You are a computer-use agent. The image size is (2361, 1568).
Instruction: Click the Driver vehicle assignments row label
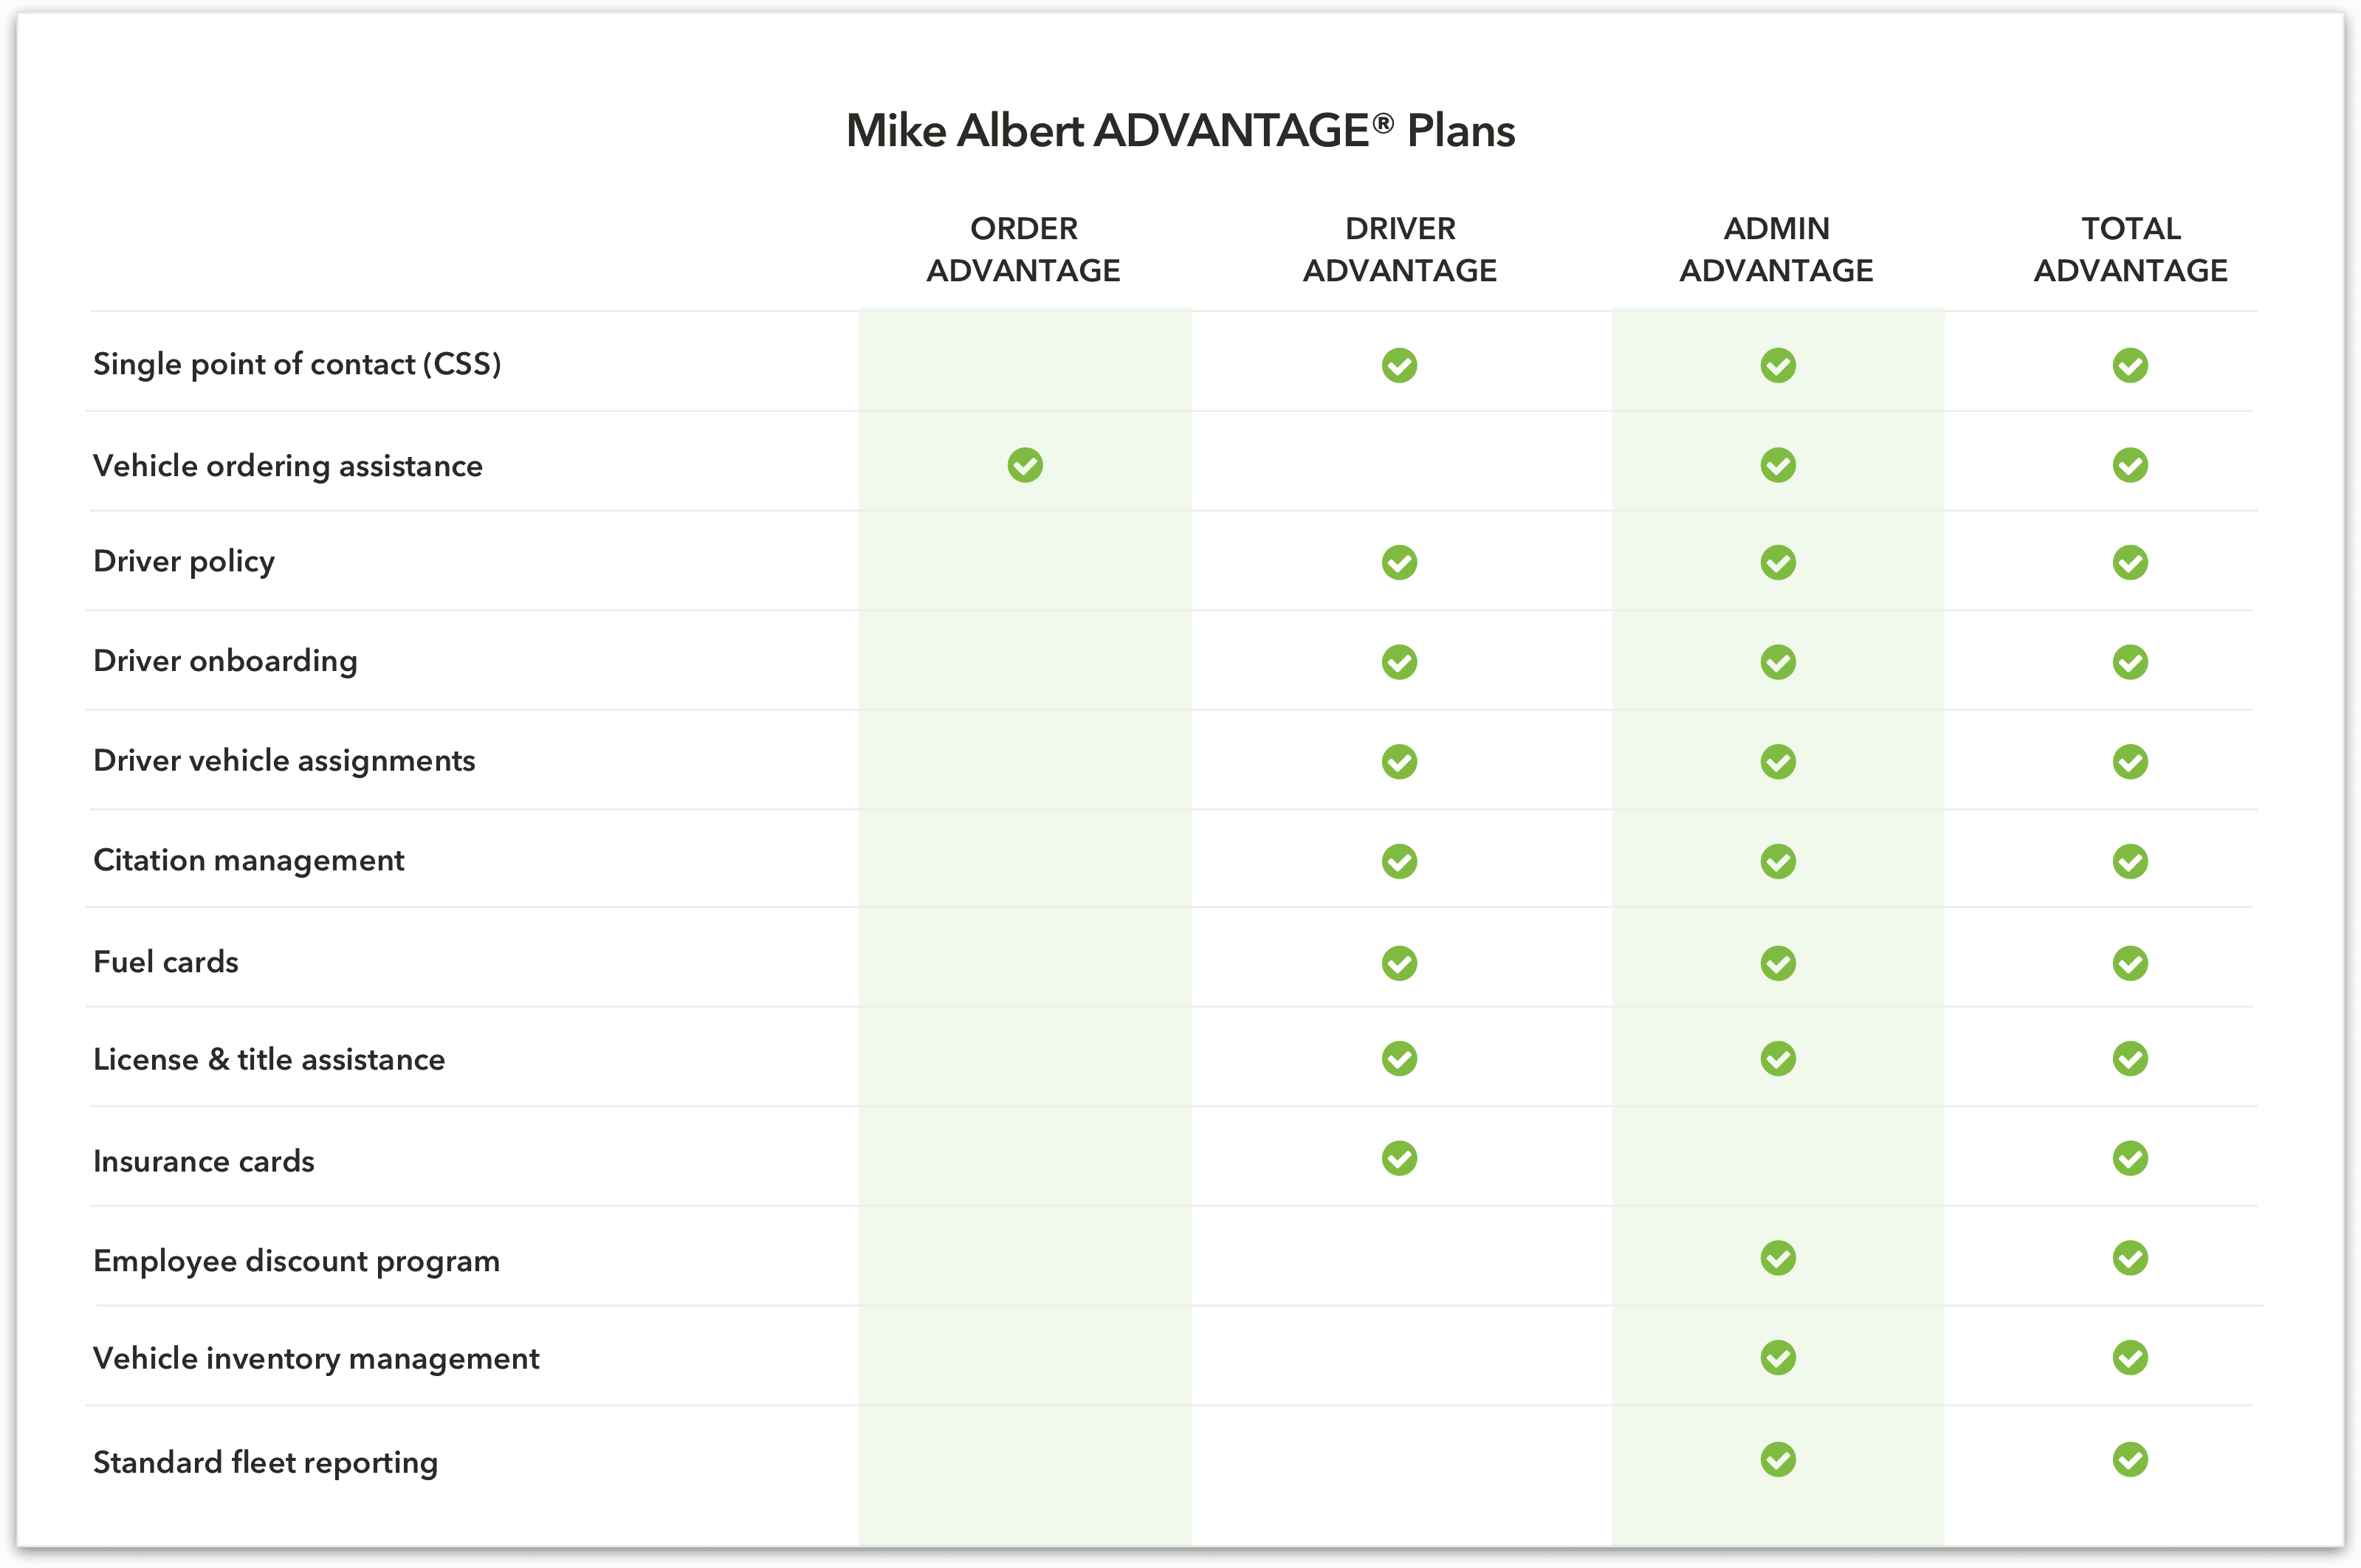click(x=284, y=761)
